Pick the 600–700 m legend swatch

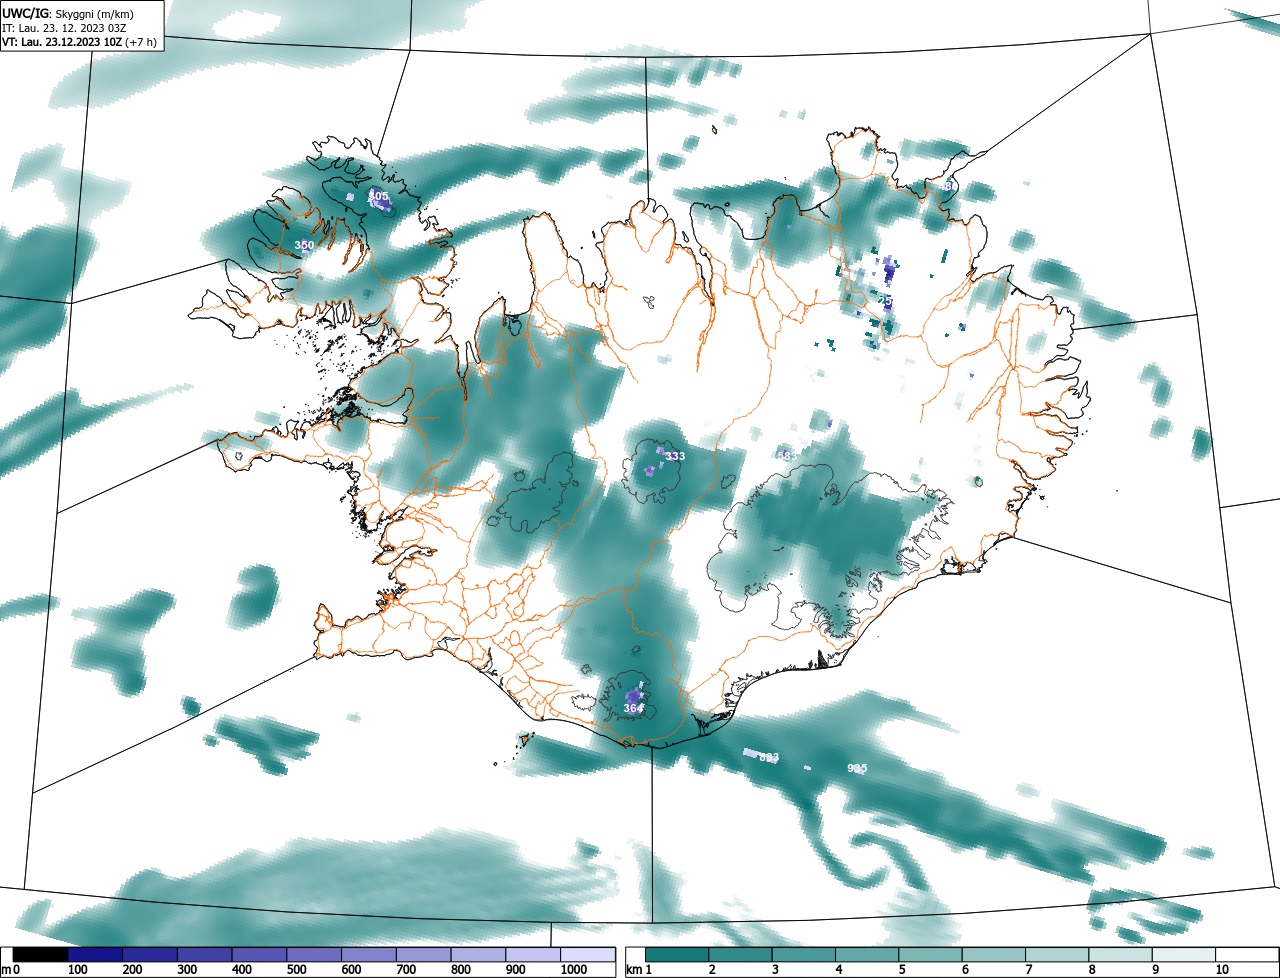point(368,955)
